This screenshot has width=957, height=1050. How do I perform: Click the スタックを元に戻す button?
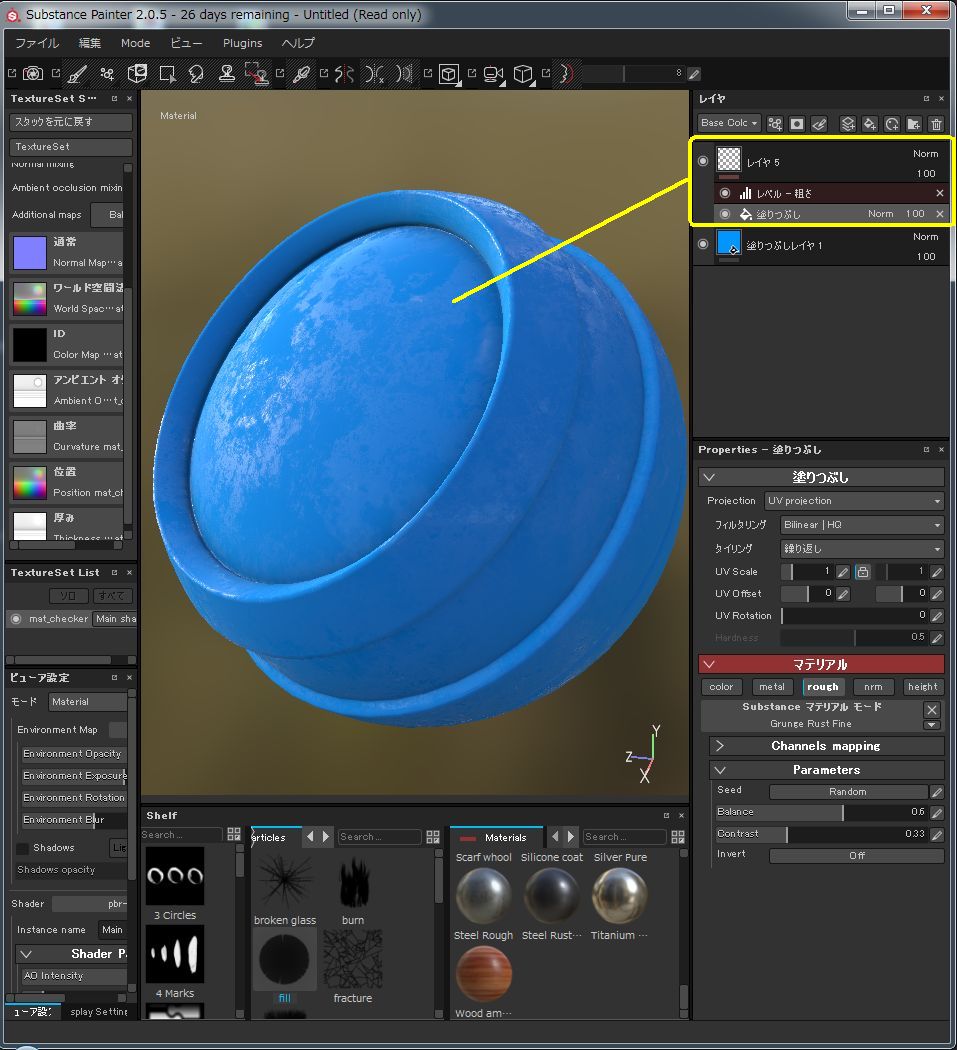coord(70,121)
